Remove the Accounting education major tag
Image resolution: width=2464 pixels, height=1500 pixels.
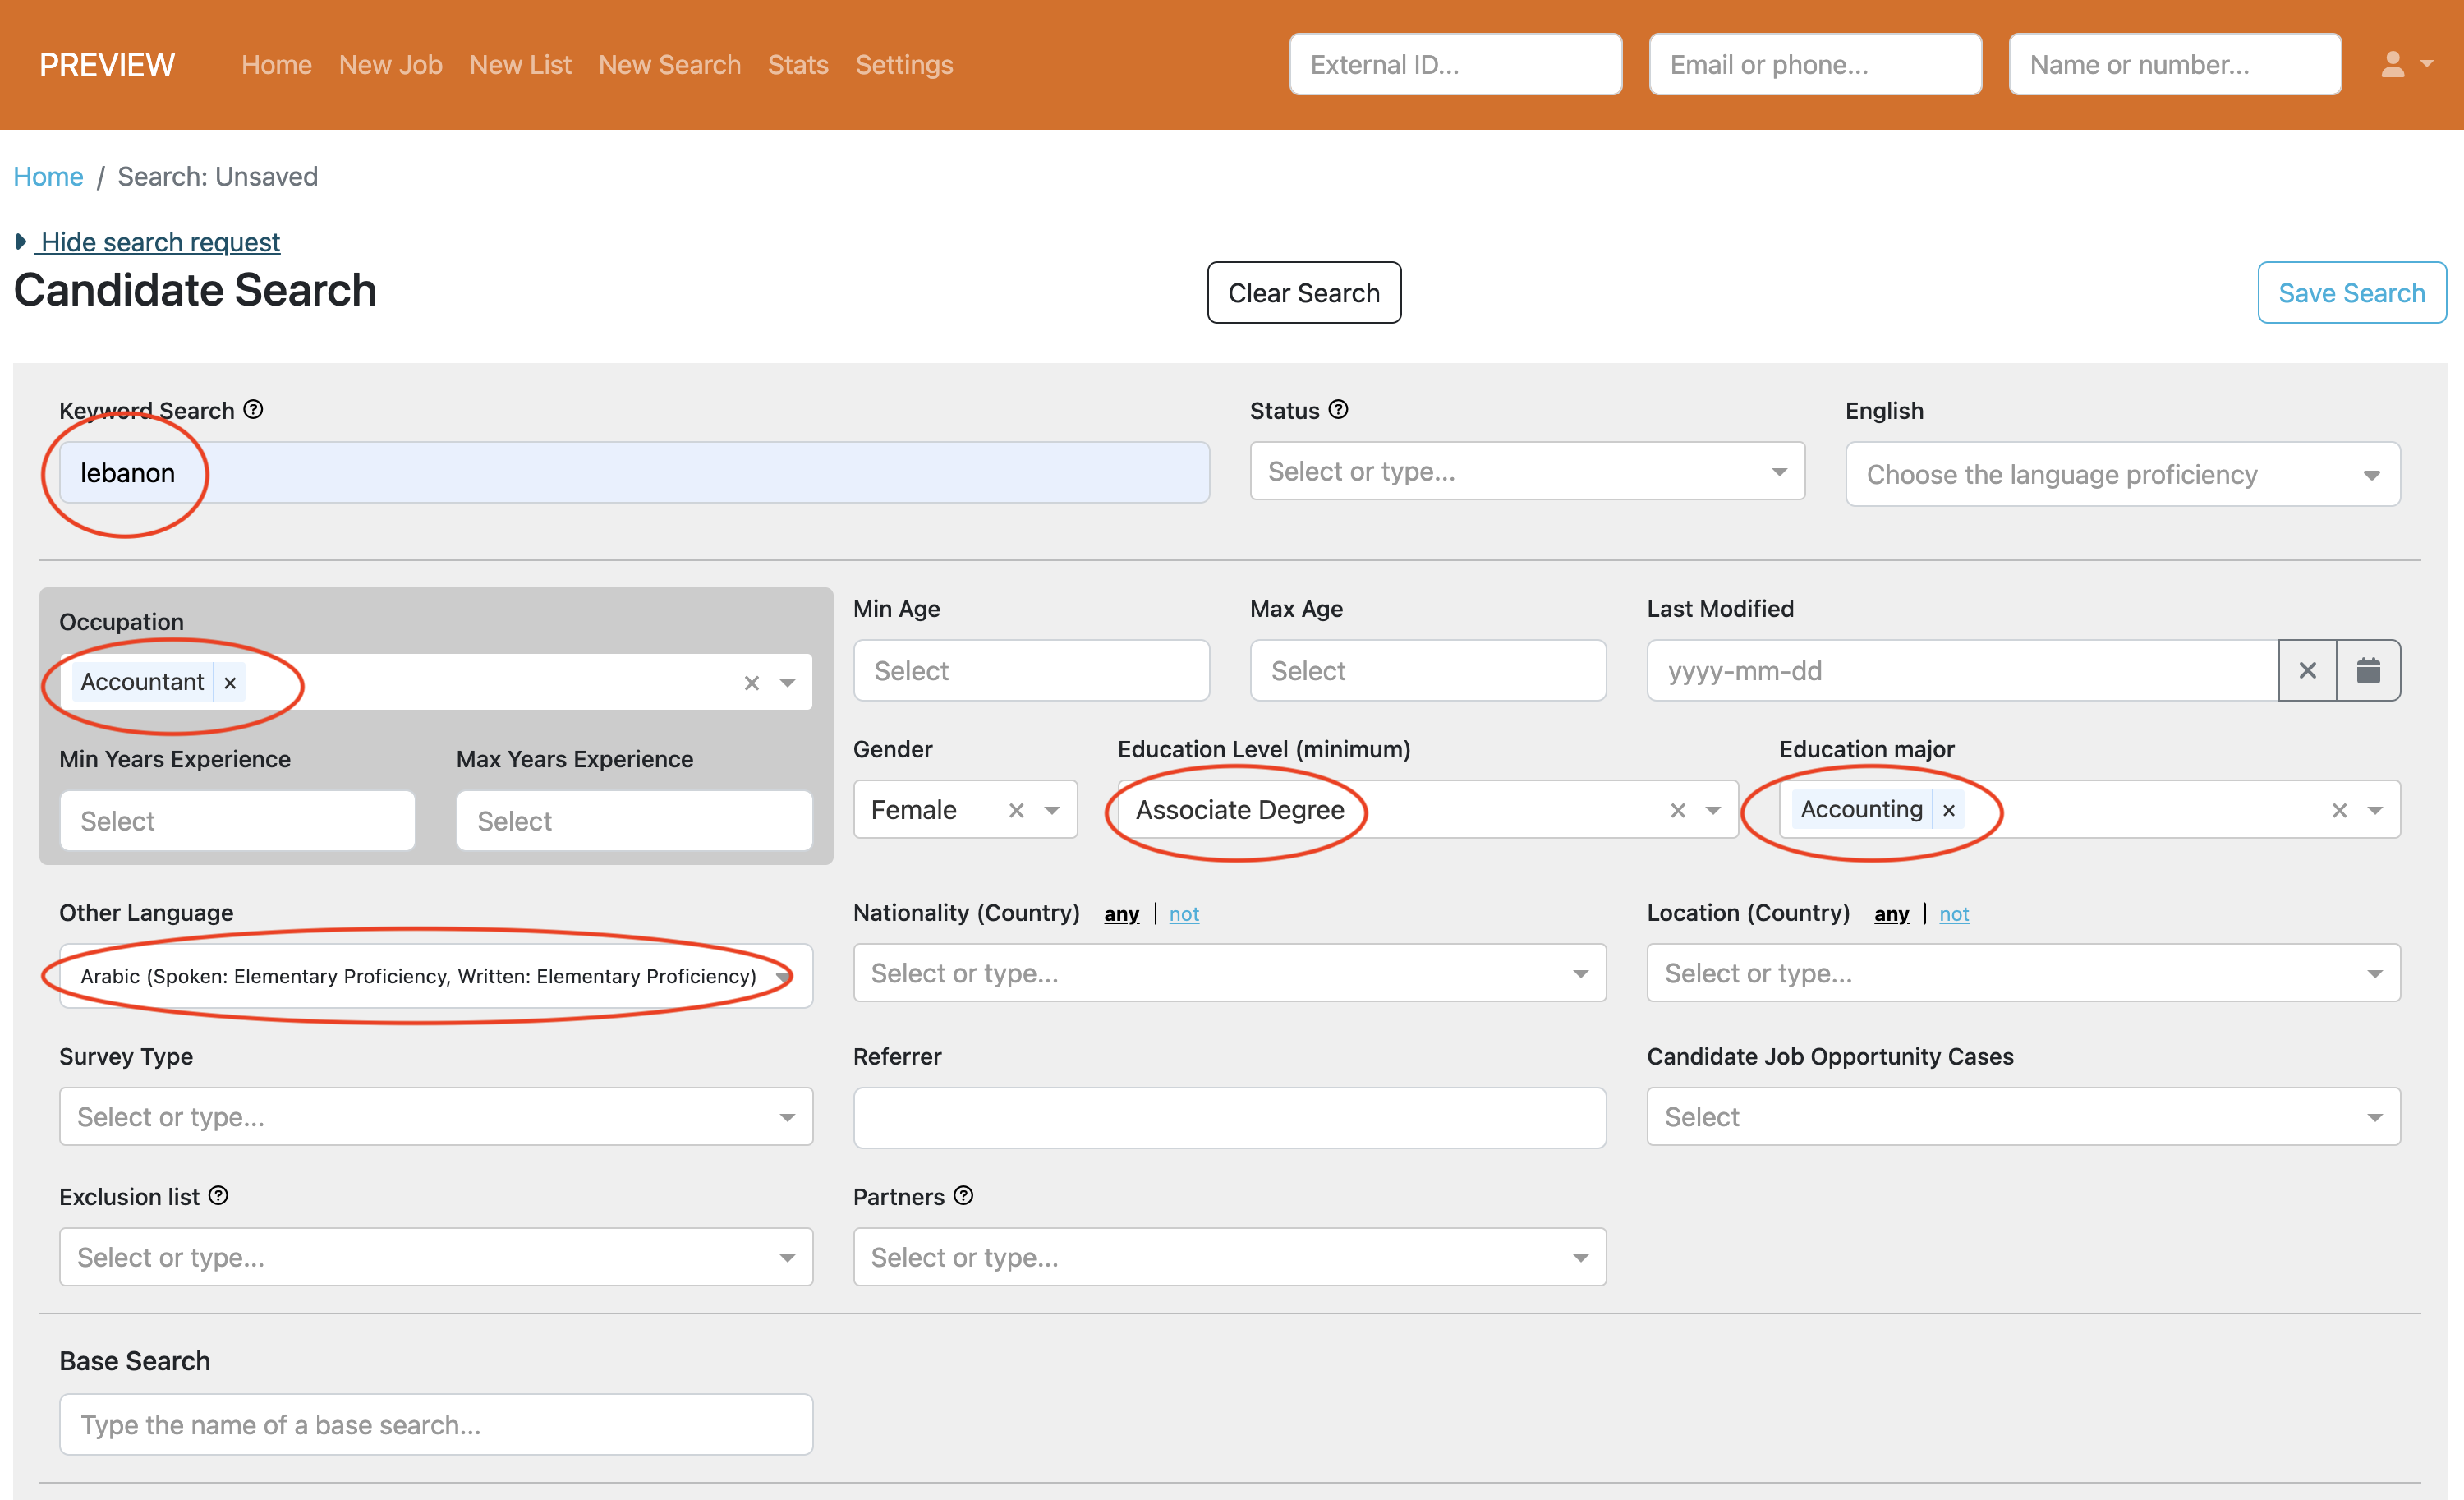click(1948, 810)
